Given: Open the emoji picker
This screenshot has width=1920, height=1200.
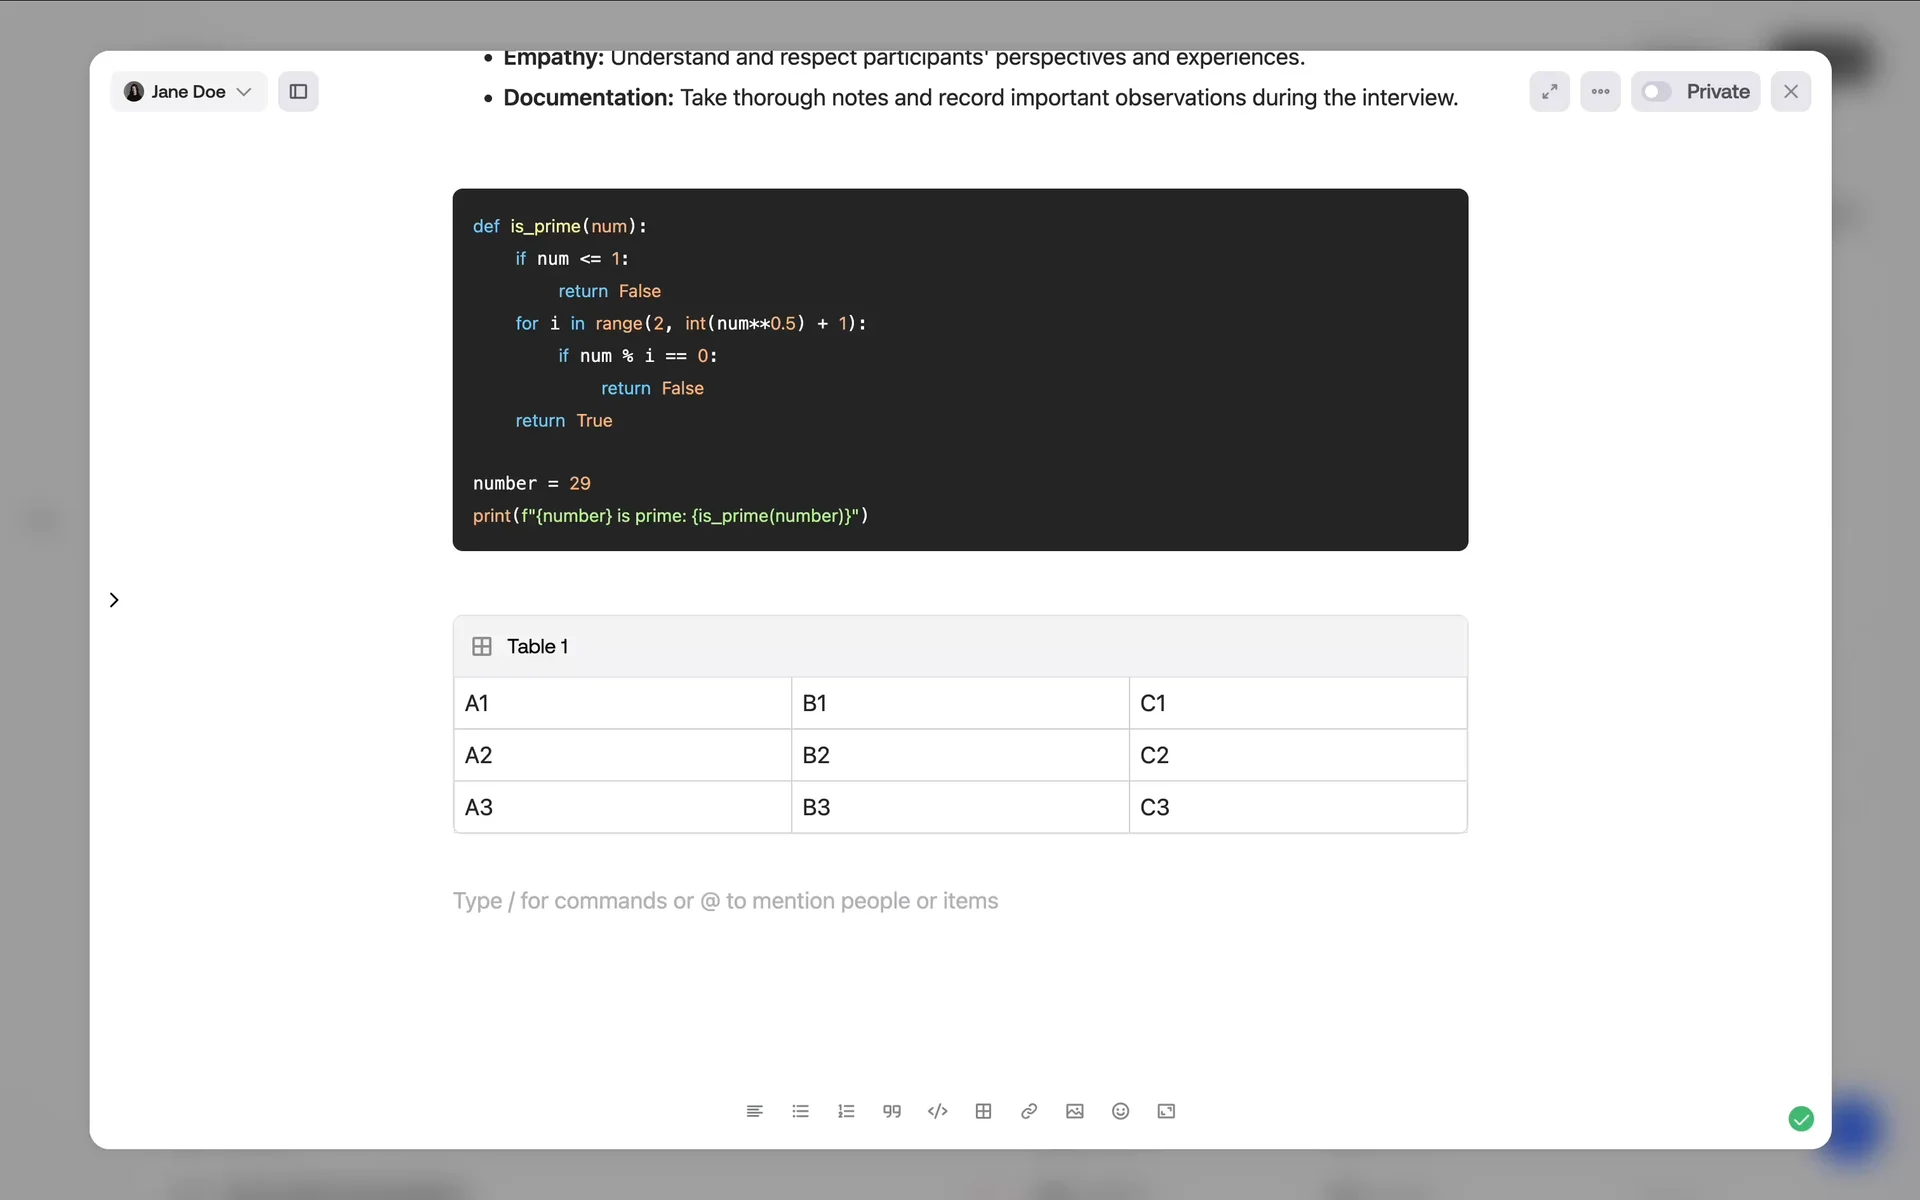Looking at the screenshot, I should (x=1120, y=1111).
